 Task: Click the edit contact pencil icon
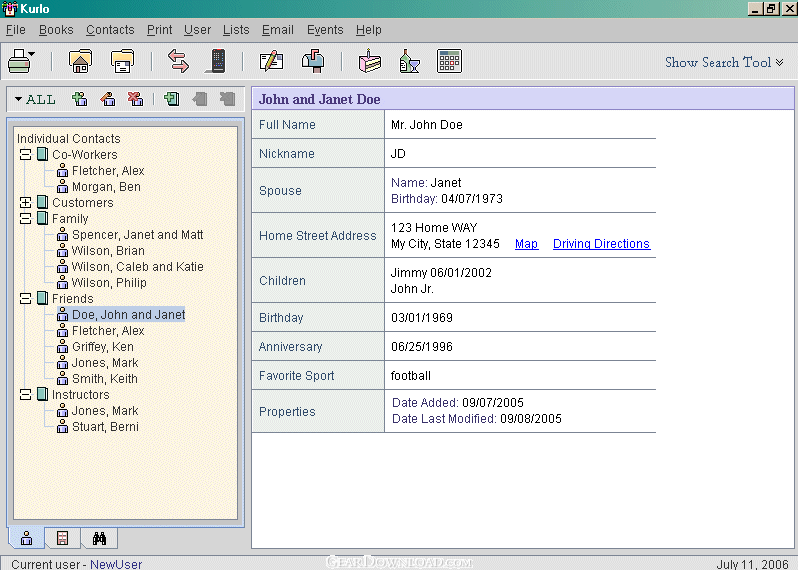(x=271, y=62)
